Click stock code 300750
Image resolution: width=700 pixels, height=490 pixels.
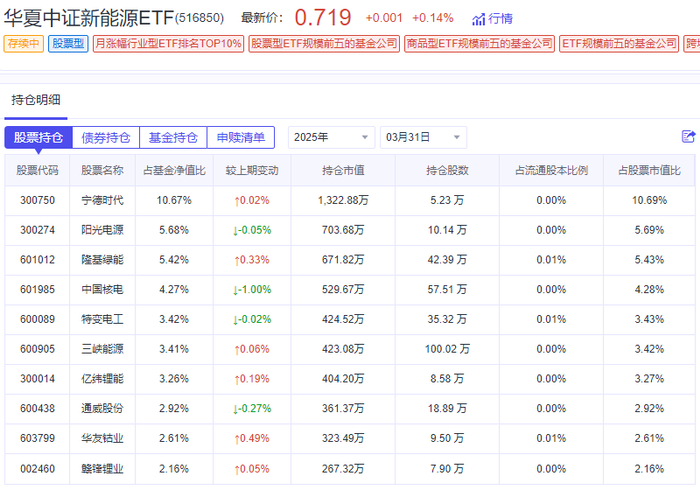click(x=38, y=200)
